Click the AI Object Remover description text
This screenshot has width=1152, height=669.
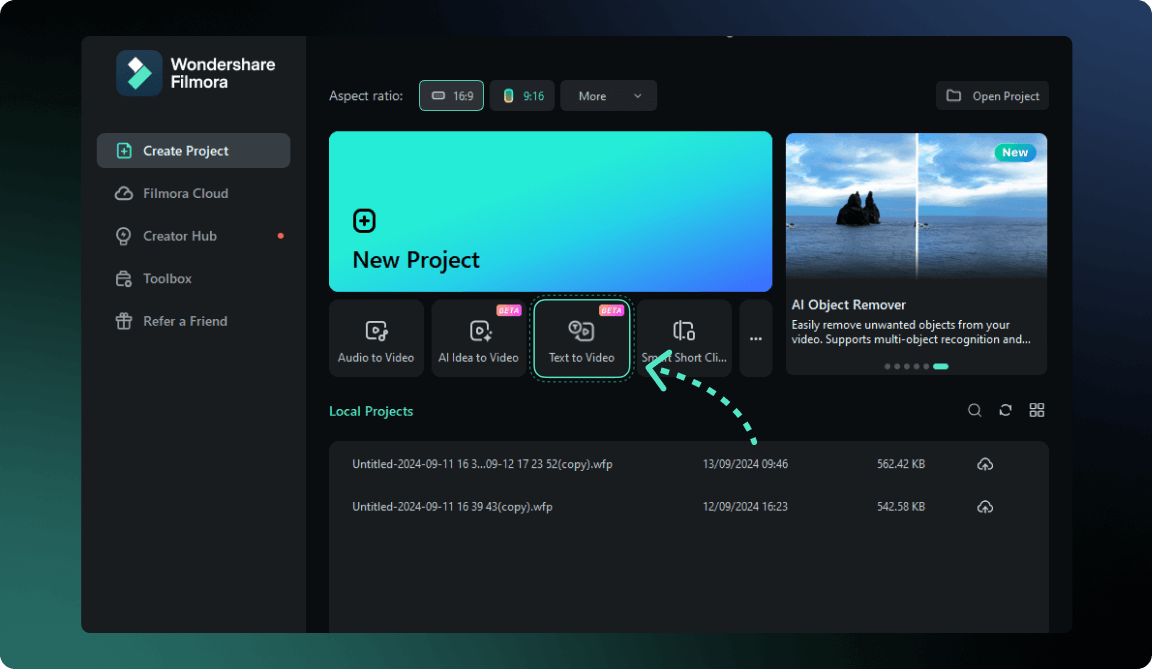pyautogui.click(x=911, y=332)
